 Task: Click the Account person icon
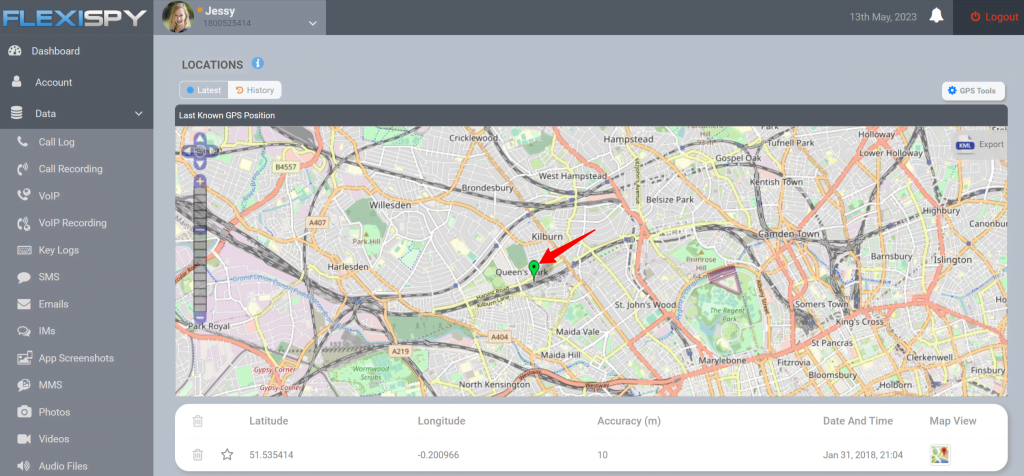click(16, 82)
